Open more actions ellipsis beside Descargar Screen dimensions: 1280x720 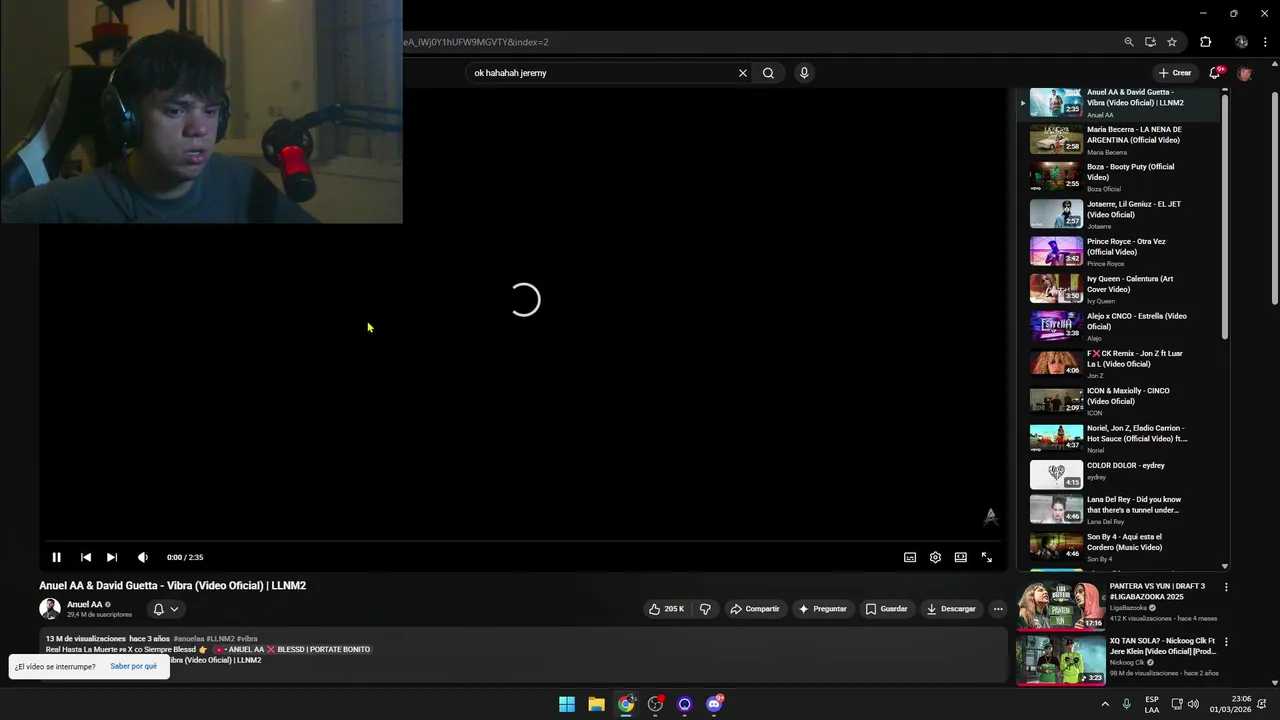[998, 609]
